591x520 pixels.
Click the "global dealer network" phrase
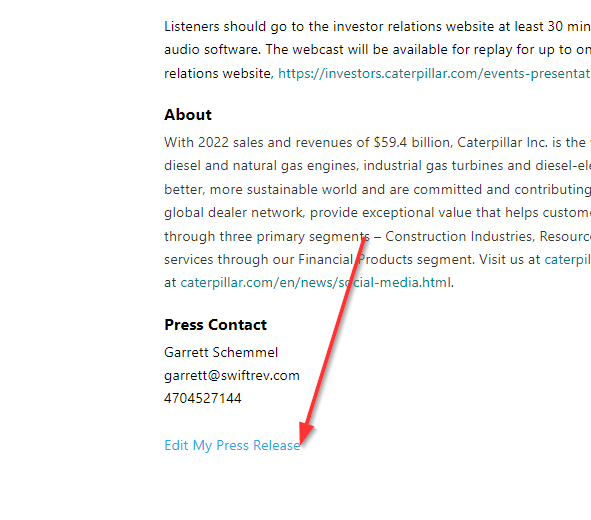tap(234, 213)
